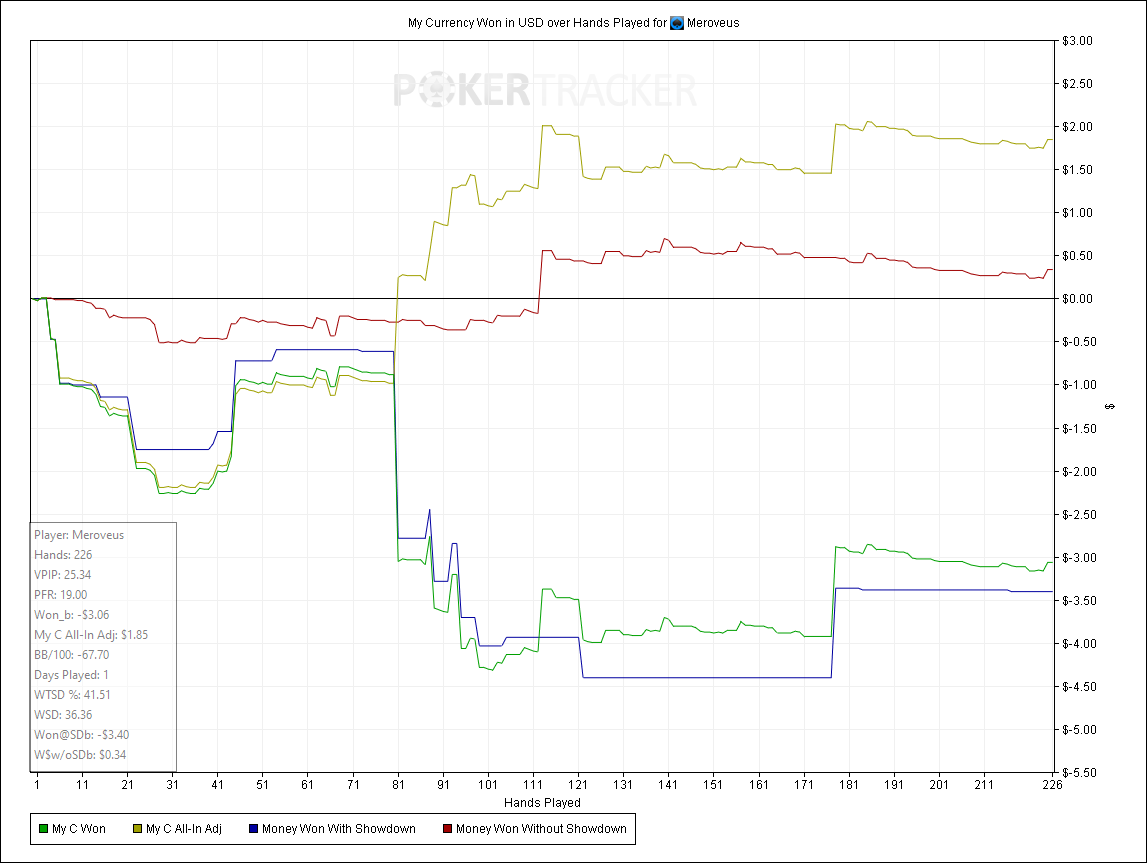The image size is (1147, 863).
Task: Click the 41 x-axis tick label
Action: 217,785
